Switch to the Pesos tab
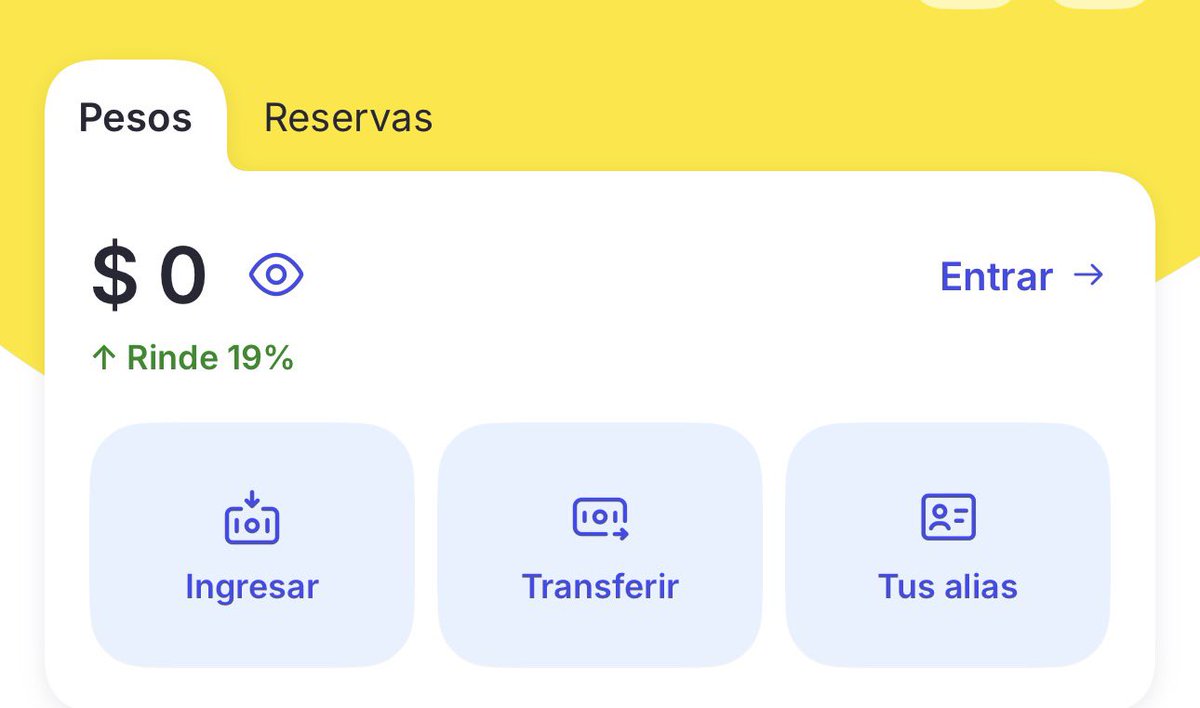This screenshot has height=708, width=1200. point(135,118)
